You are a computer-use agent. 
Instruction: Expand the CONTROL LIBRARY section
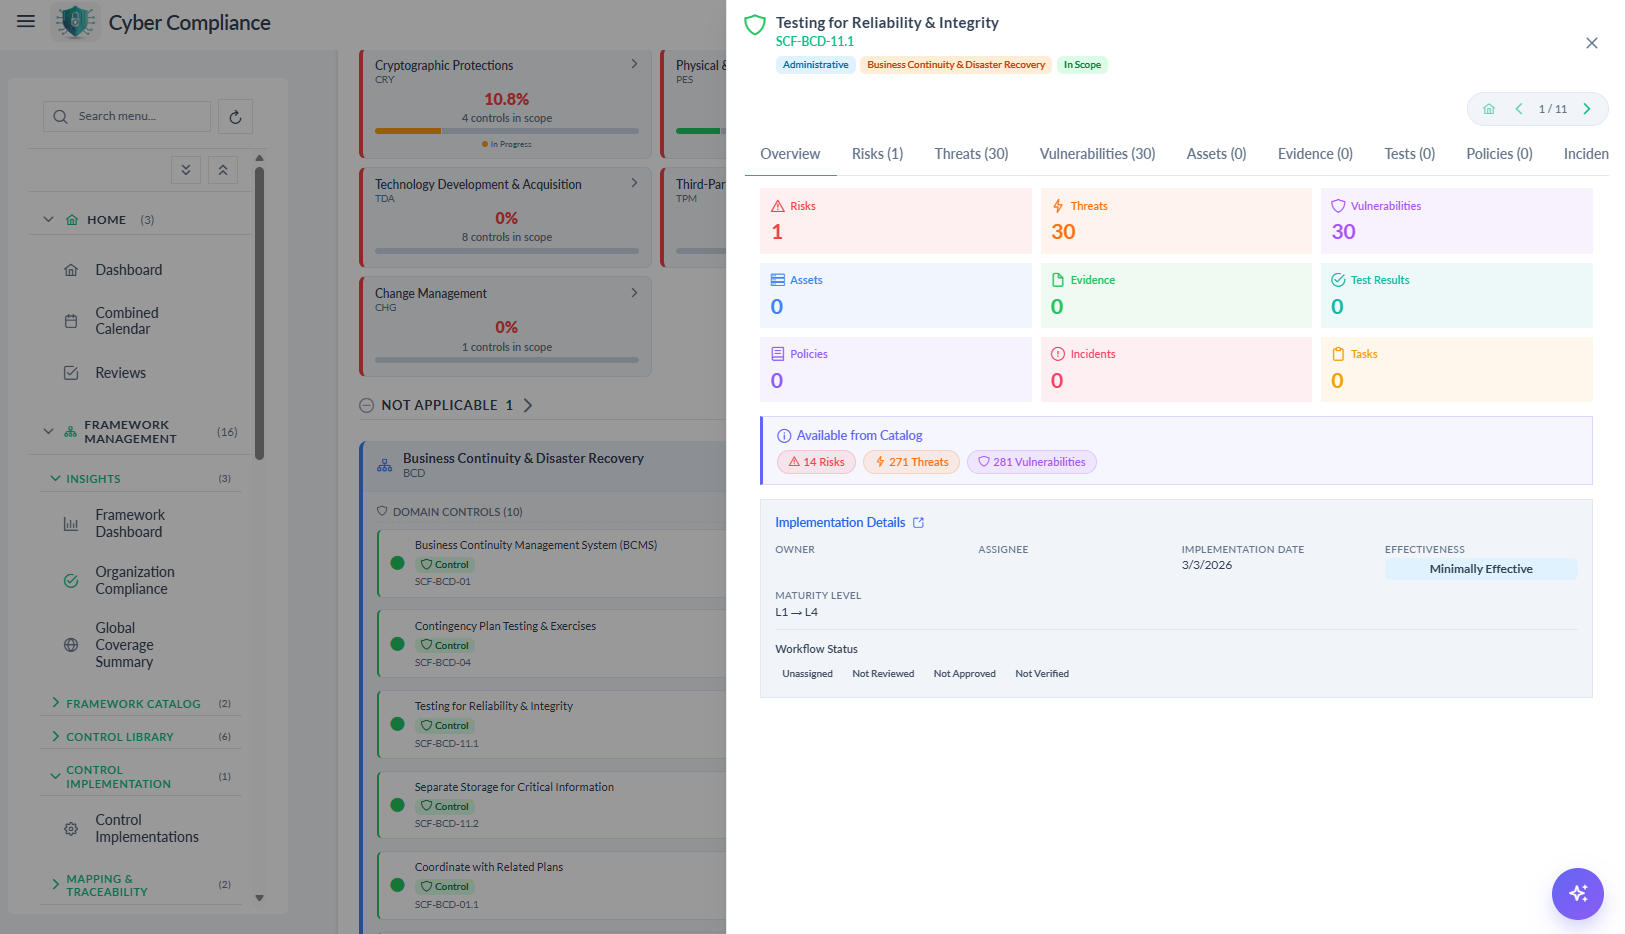(x=55, y=736)
